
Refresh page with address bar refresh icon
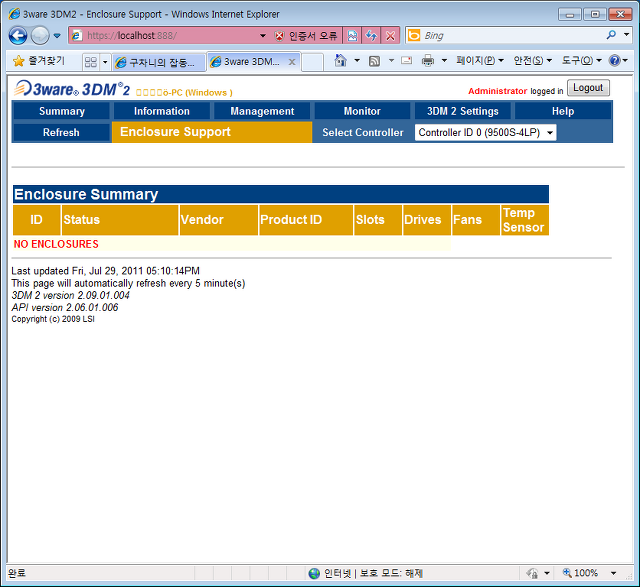(371, 36)
